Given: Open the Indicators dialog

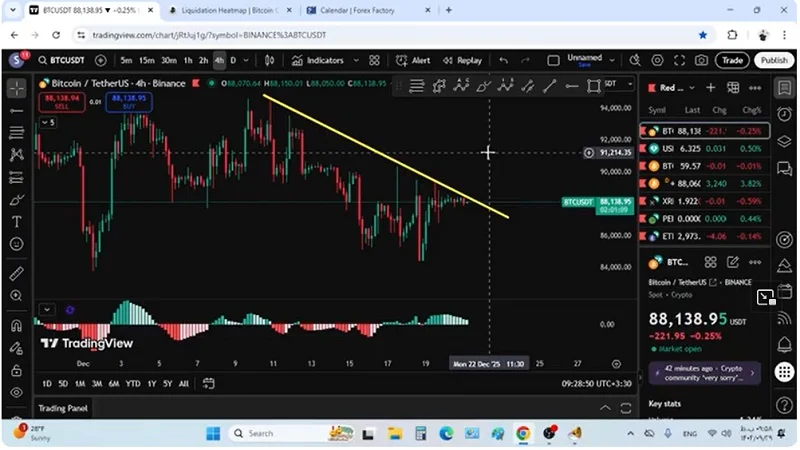Looking at the screenshot, I should (x=317, y=60).
